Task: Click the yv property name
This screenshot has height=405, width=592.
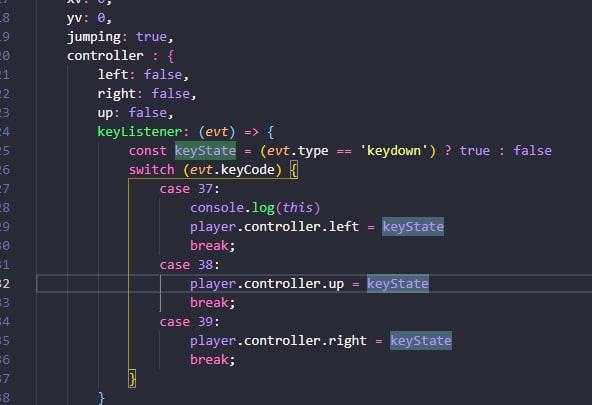Action: (75, 18)
